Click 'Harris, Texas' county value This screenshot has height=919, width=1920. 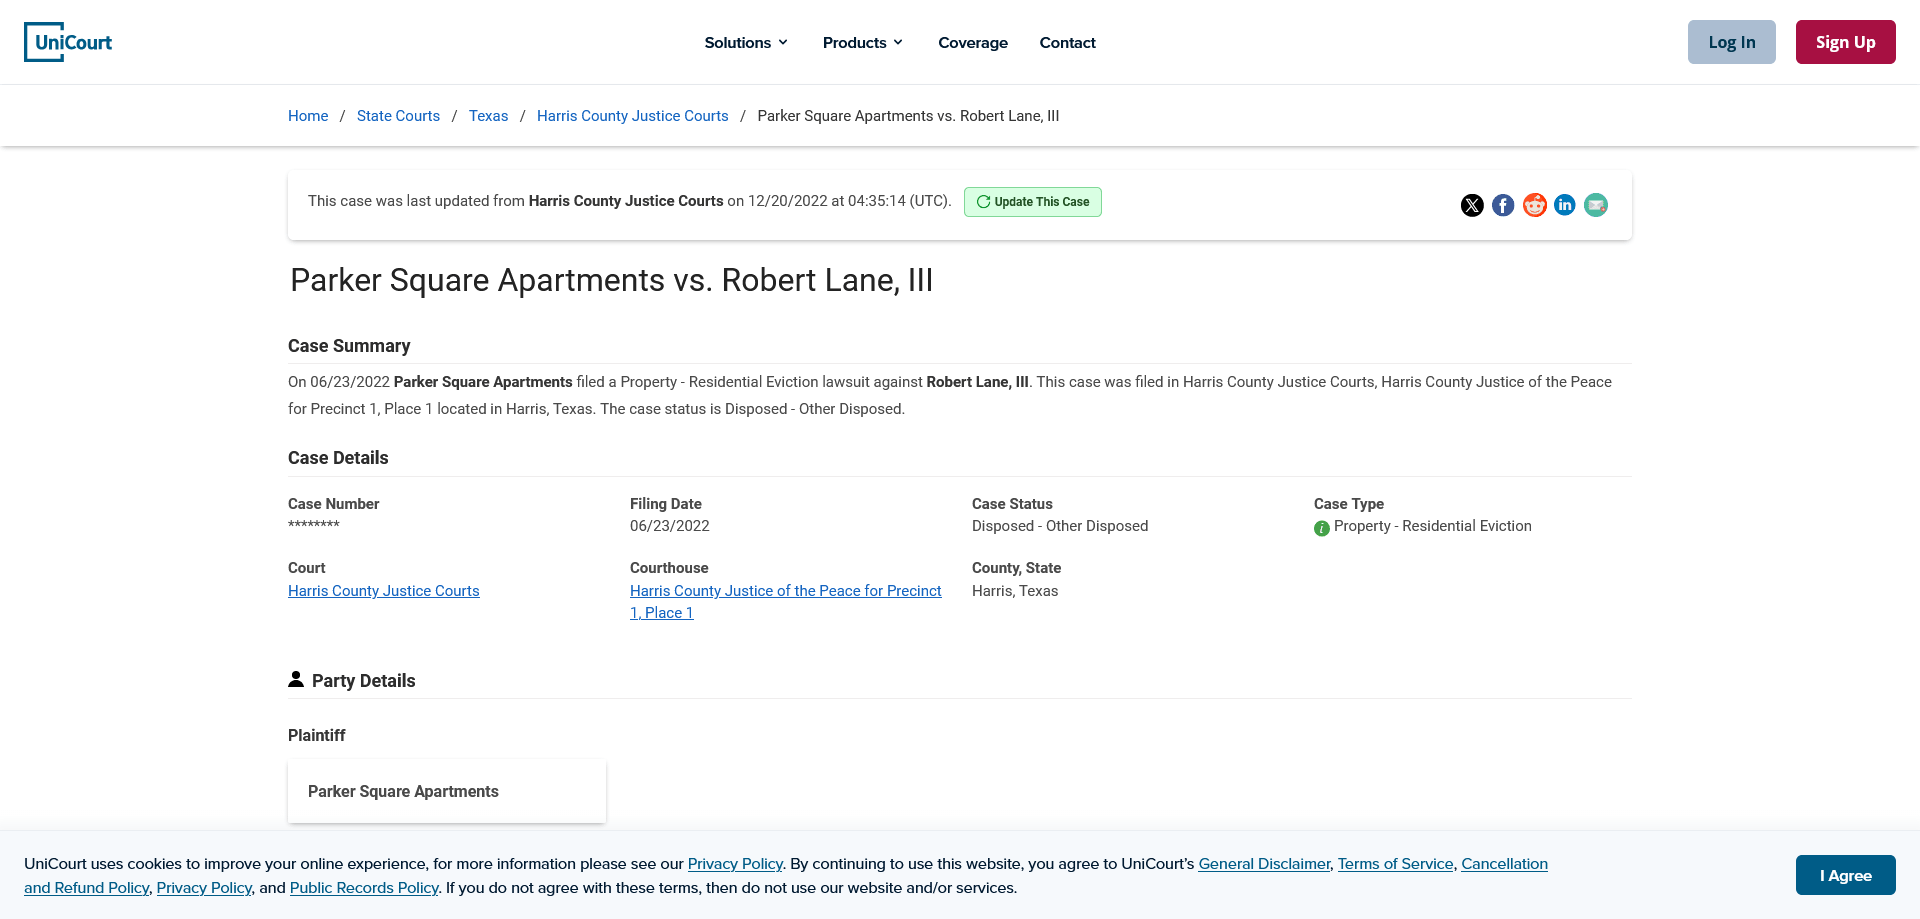(1015, 591)
